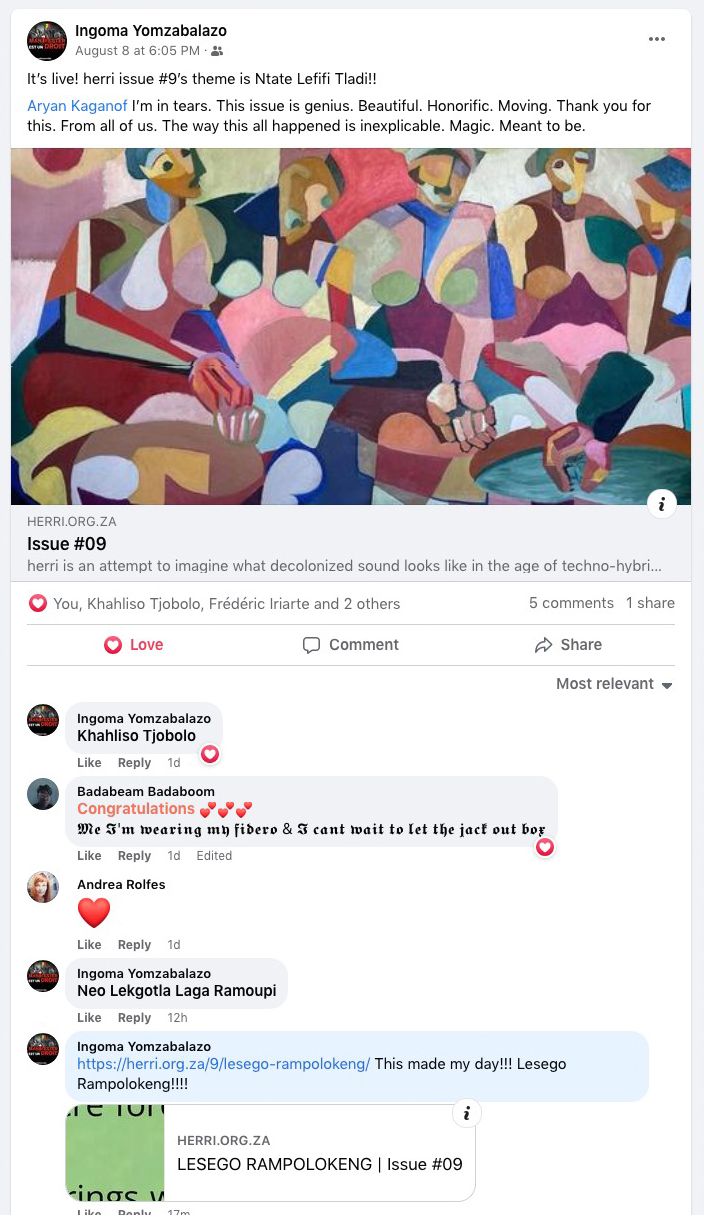704x1228 pixels.
Task: Click Badabeam Badaboom's commenter avatar
Action: (x=43, y=794)
